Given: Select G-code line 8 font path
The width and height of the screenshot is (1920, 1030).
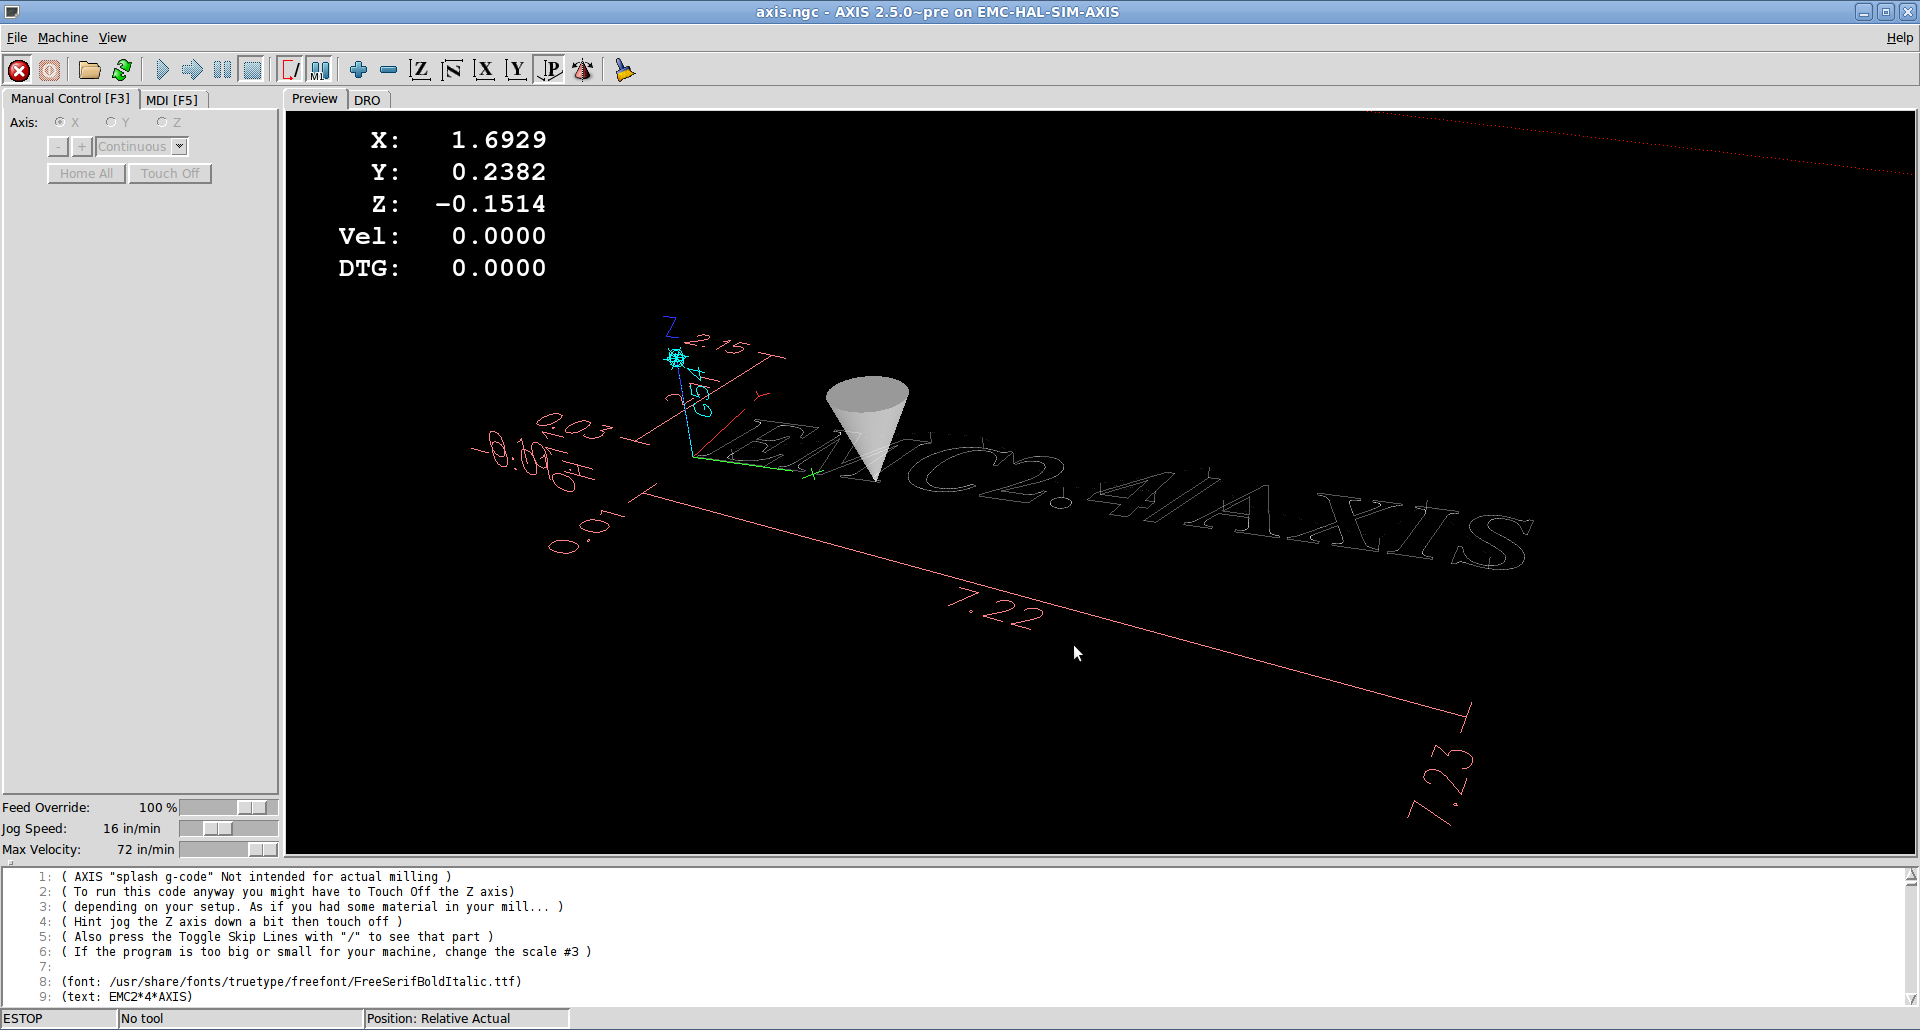Looking at the screenshot, I should click(292, 982).
